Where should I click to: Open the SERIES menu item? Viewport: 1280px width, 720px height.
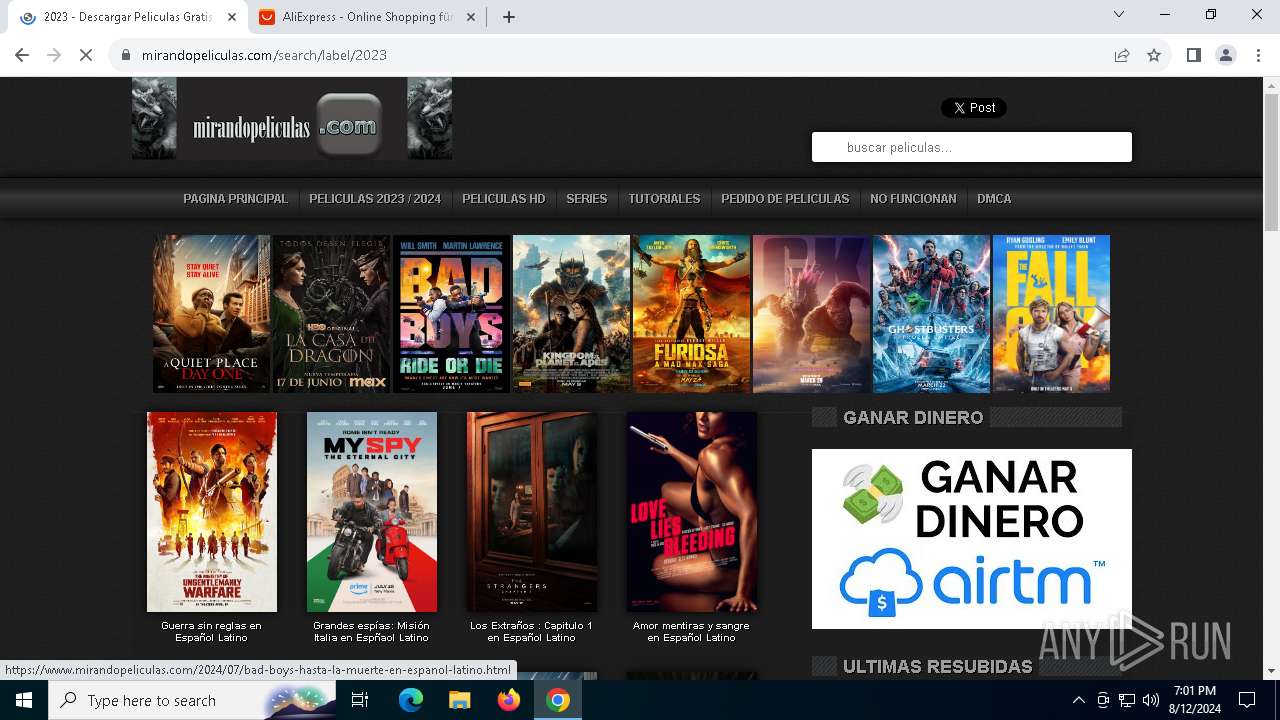(x=586, y=199)
